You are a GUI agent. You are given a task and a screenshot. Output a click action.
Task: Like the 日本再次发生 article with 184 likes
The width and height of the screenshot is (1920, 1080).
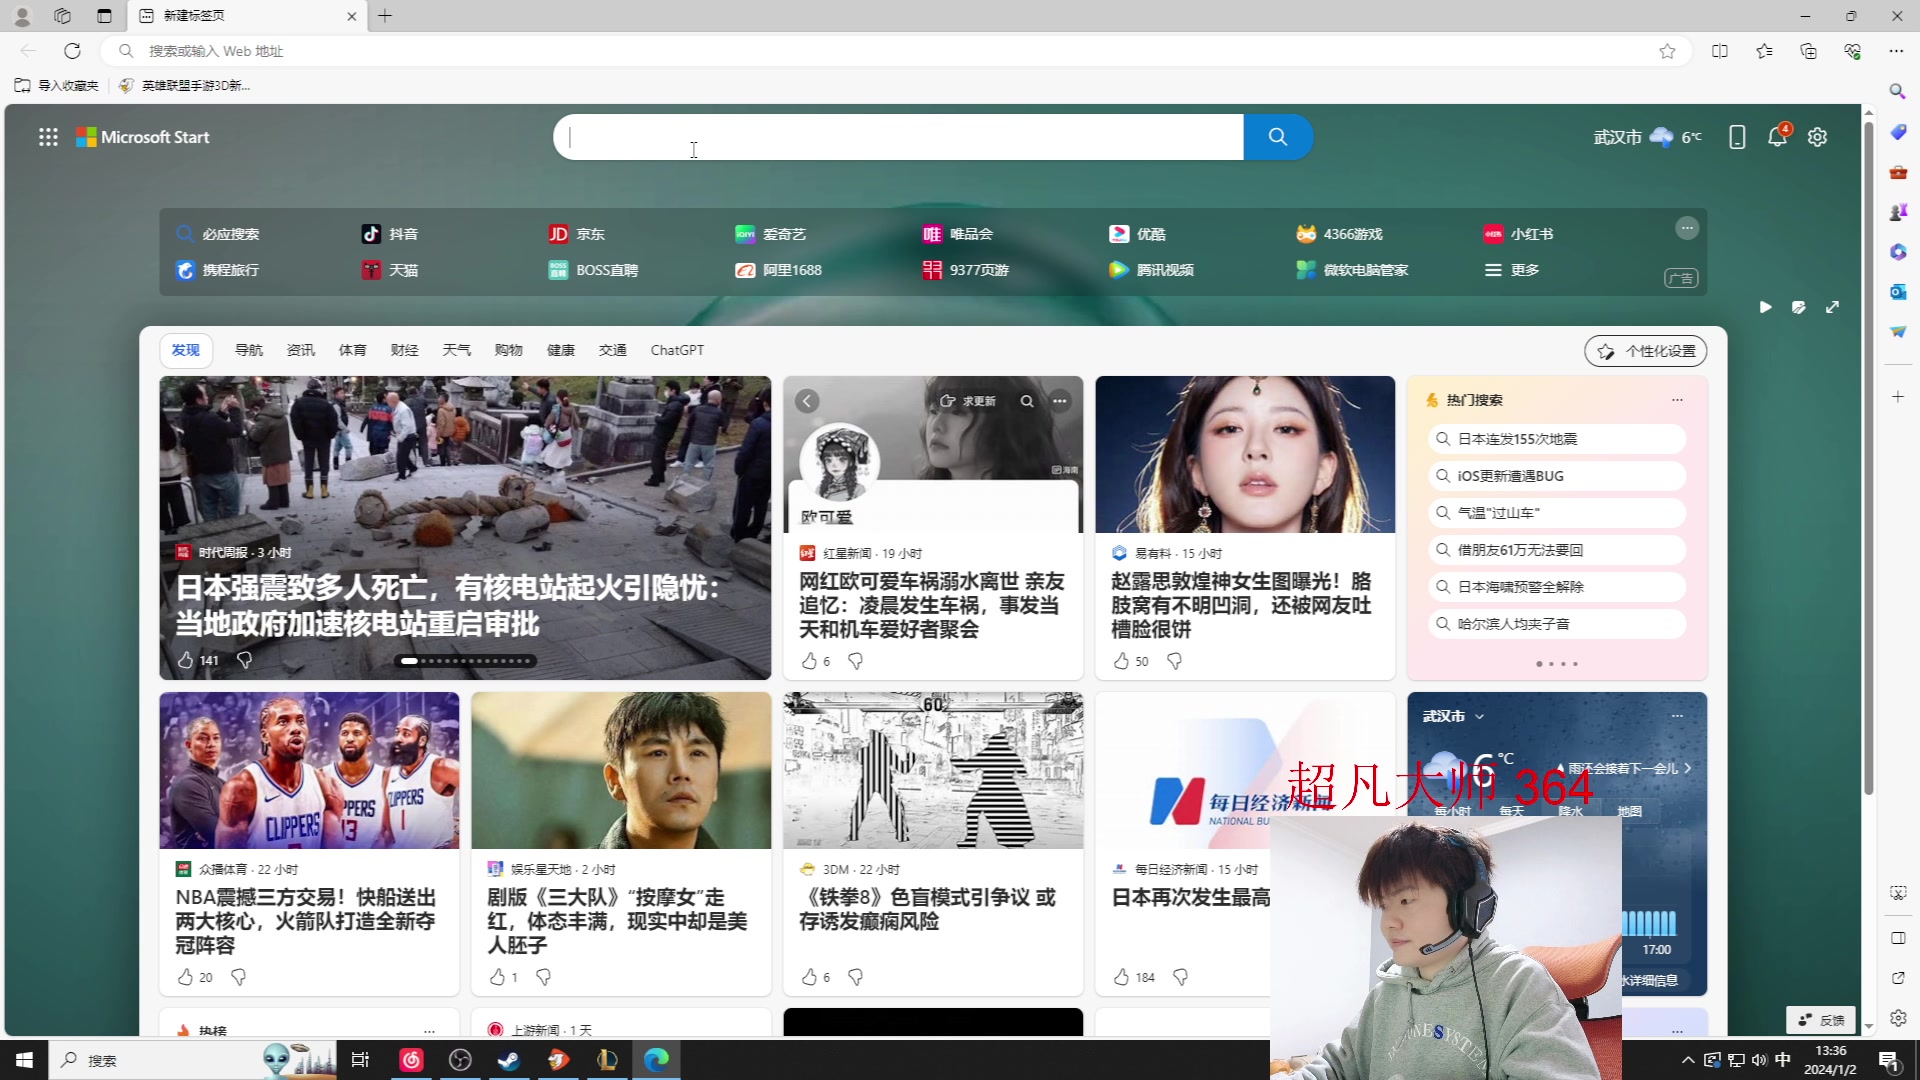coord(1121,977)
